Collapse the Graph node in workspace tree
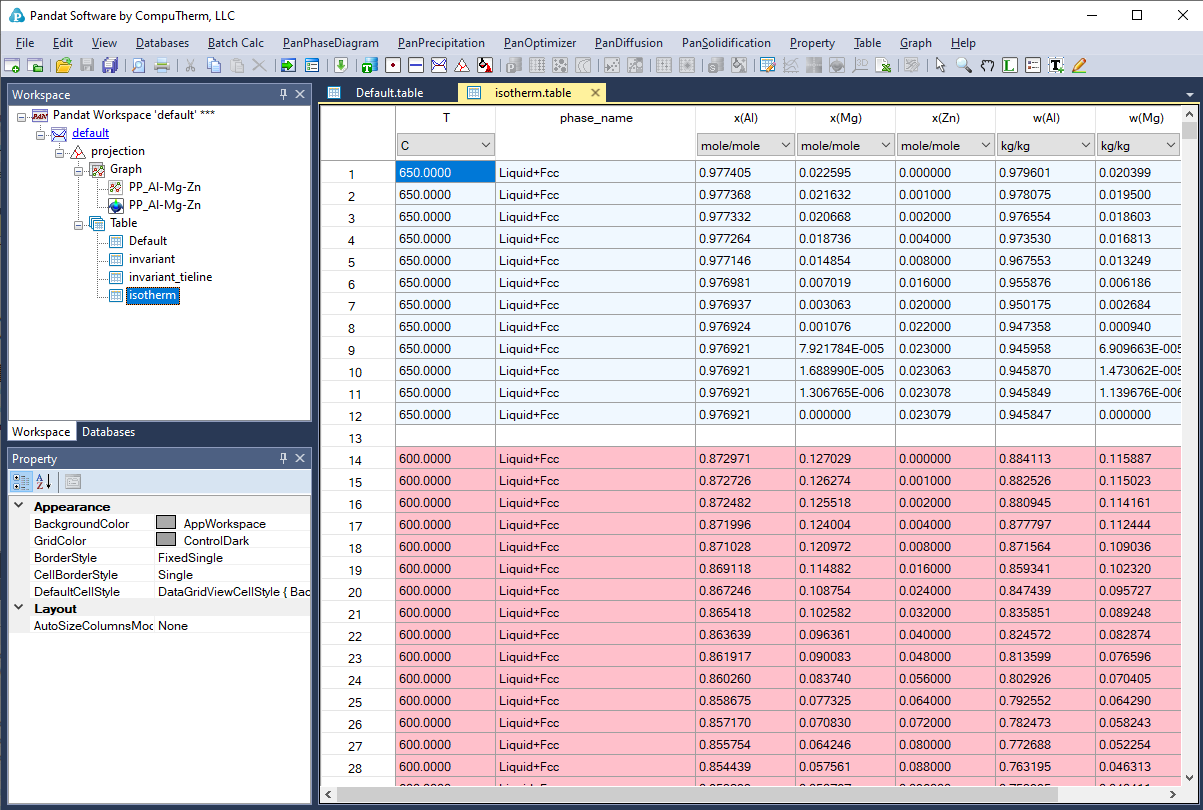 pos(79,169)
